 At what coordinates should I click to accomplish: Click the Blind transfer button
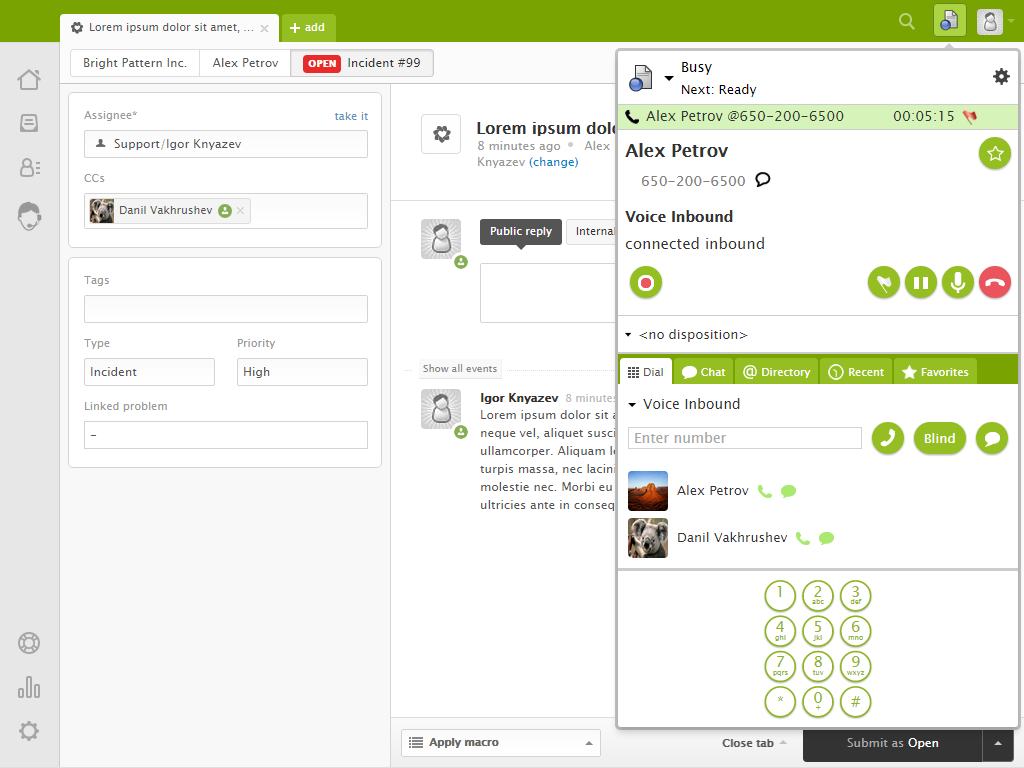(x=939, y=438)
